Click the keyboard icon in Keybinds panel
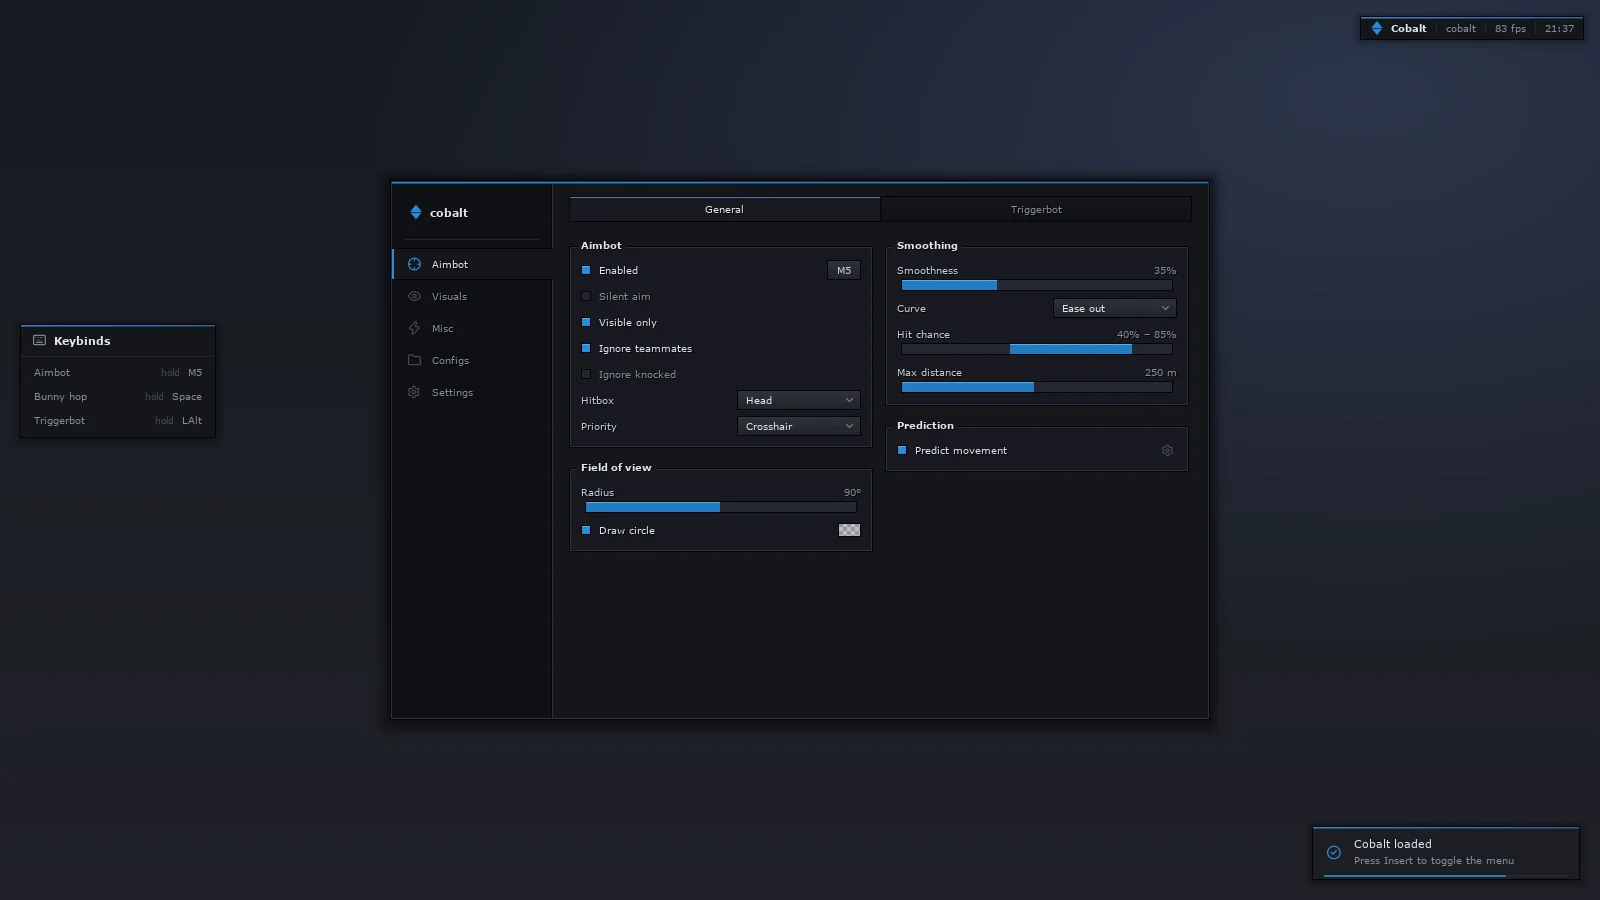 coord(40,340)
